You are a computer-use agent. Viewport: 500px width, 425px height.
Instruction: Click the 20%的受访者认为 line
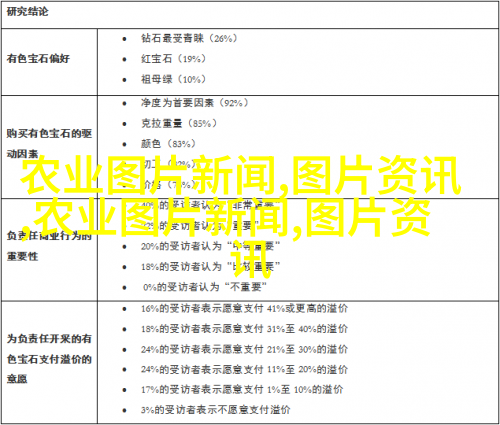[x=210, y=246]
